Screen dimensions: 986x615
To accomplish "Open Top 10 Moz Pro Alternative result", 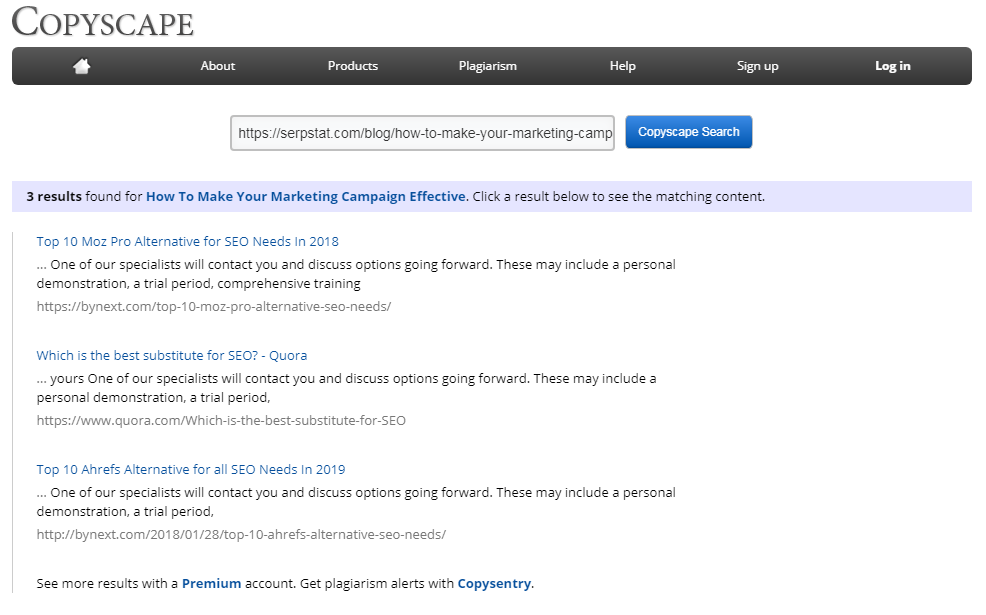I will (187, 241).
